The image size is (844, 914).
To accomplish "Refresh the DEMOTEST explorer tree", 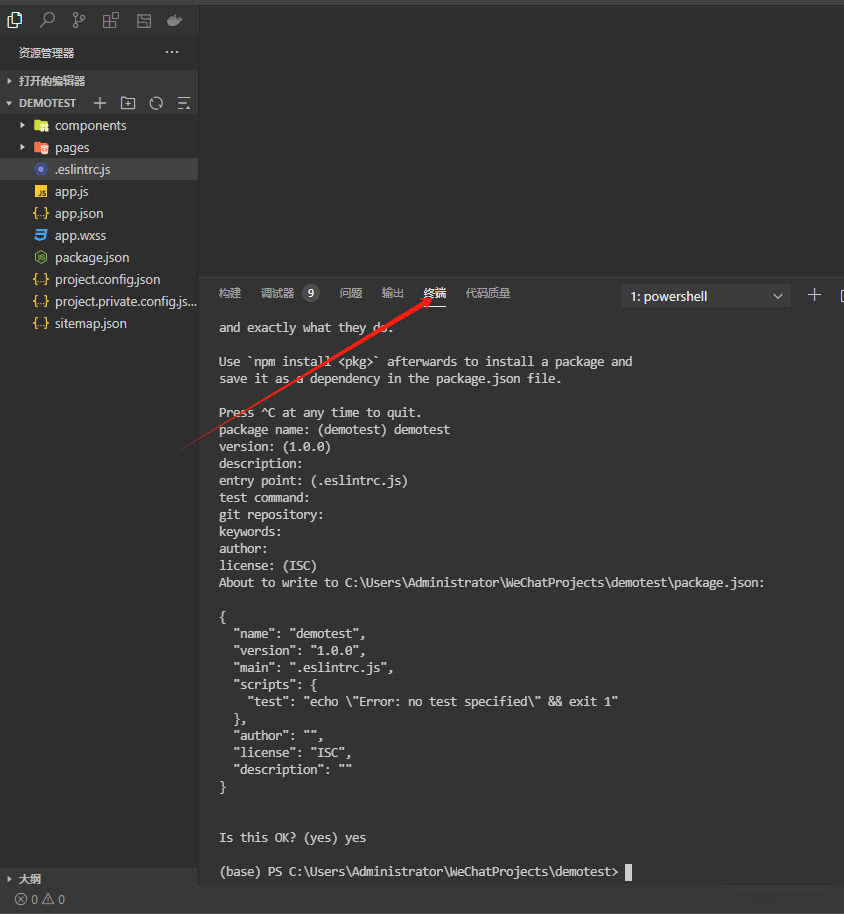I will pos(156,103).
